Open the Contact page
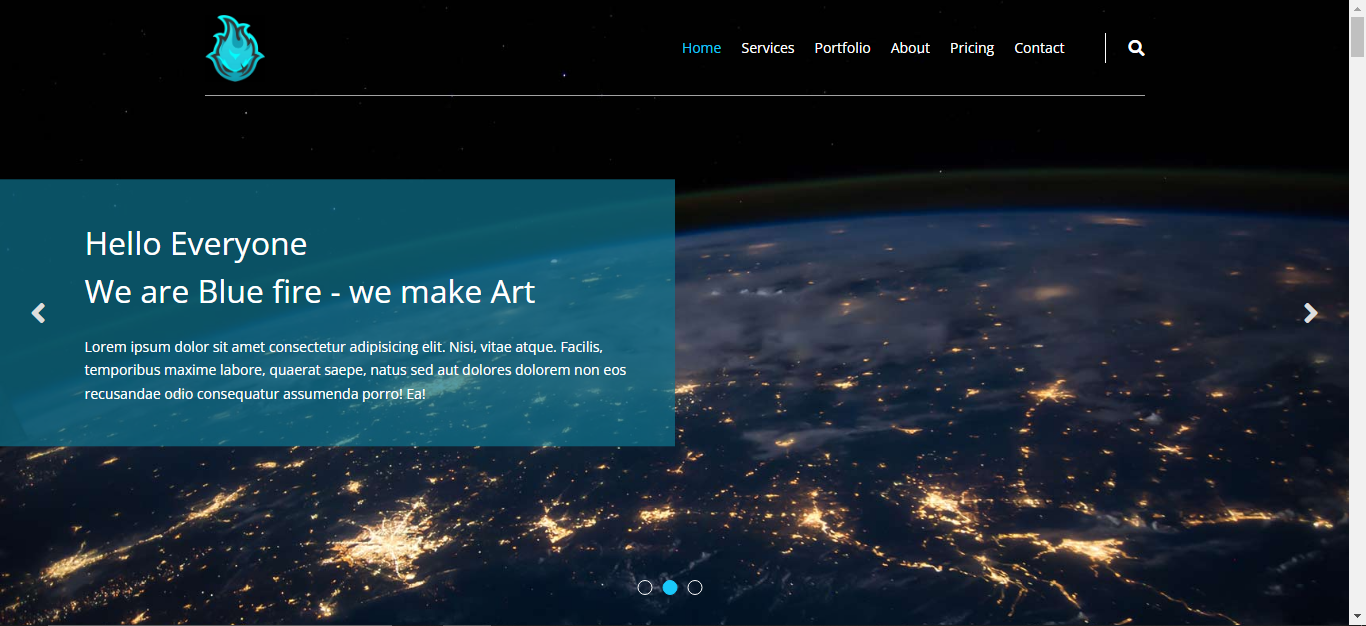The image size is (1366, 626). (x=1039, y=47)
